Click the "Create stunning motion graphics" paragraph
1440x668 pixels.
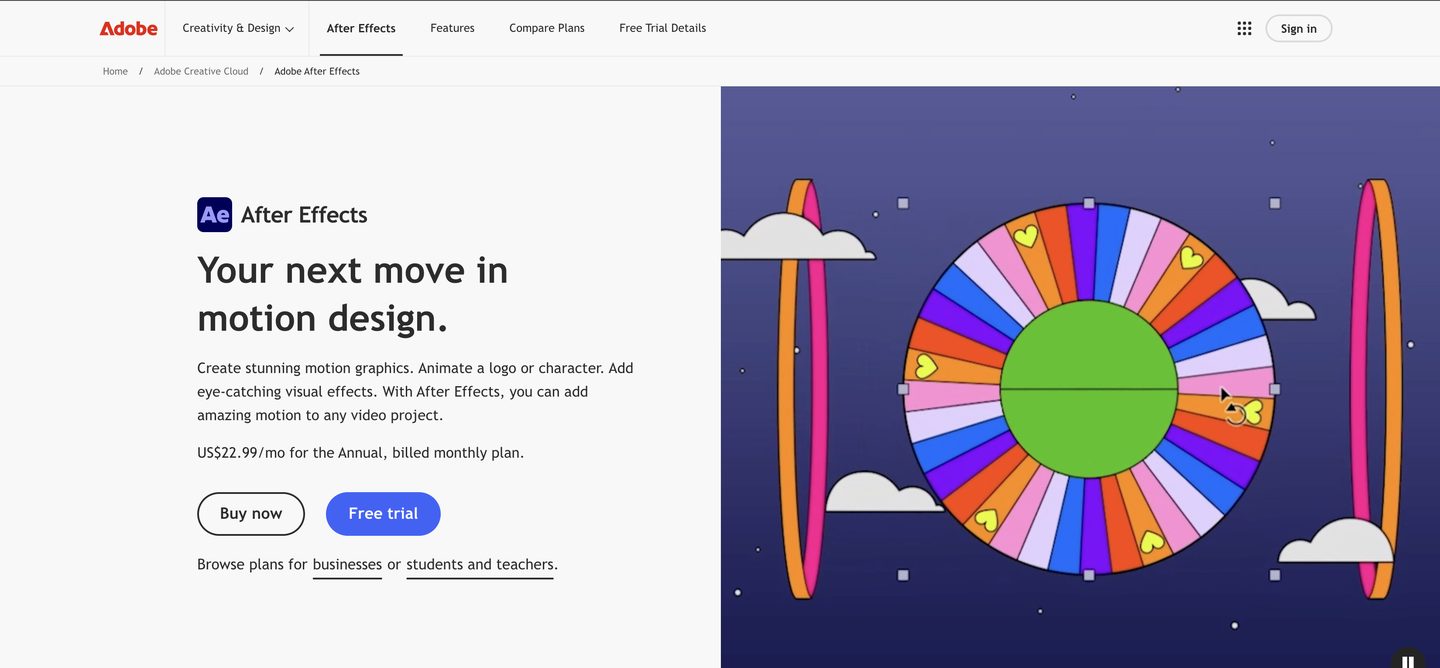tap(415, 391)
